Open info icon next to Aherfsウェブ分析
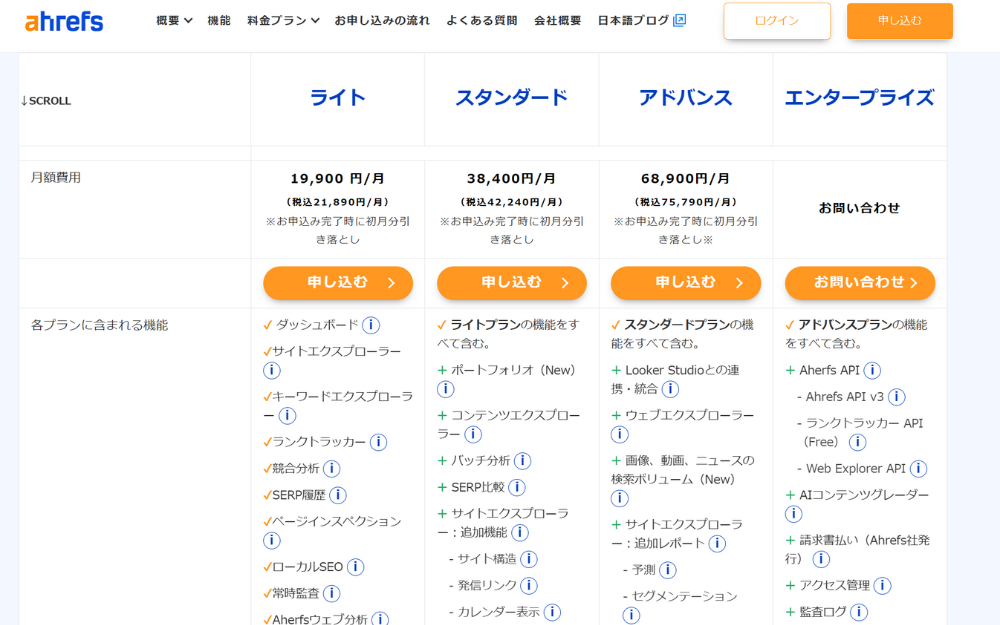 coord(380,619)
